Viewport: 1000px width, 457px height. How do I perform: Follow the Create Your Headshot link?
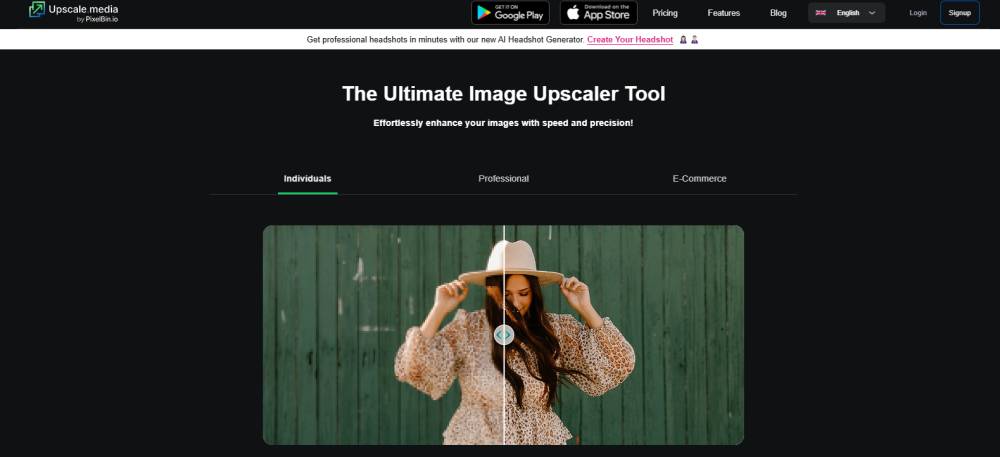point(630,40)
